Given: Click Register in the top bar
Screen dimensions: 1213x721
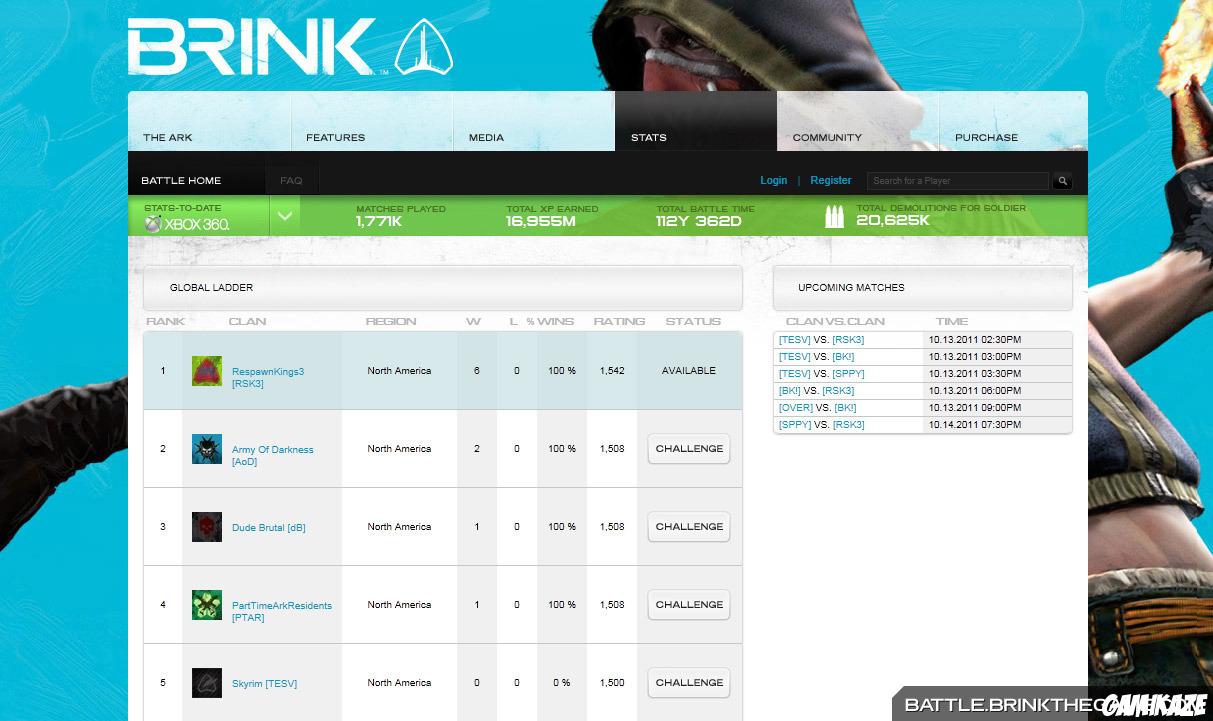Looking at the screenshot, I should pos(831,180).
